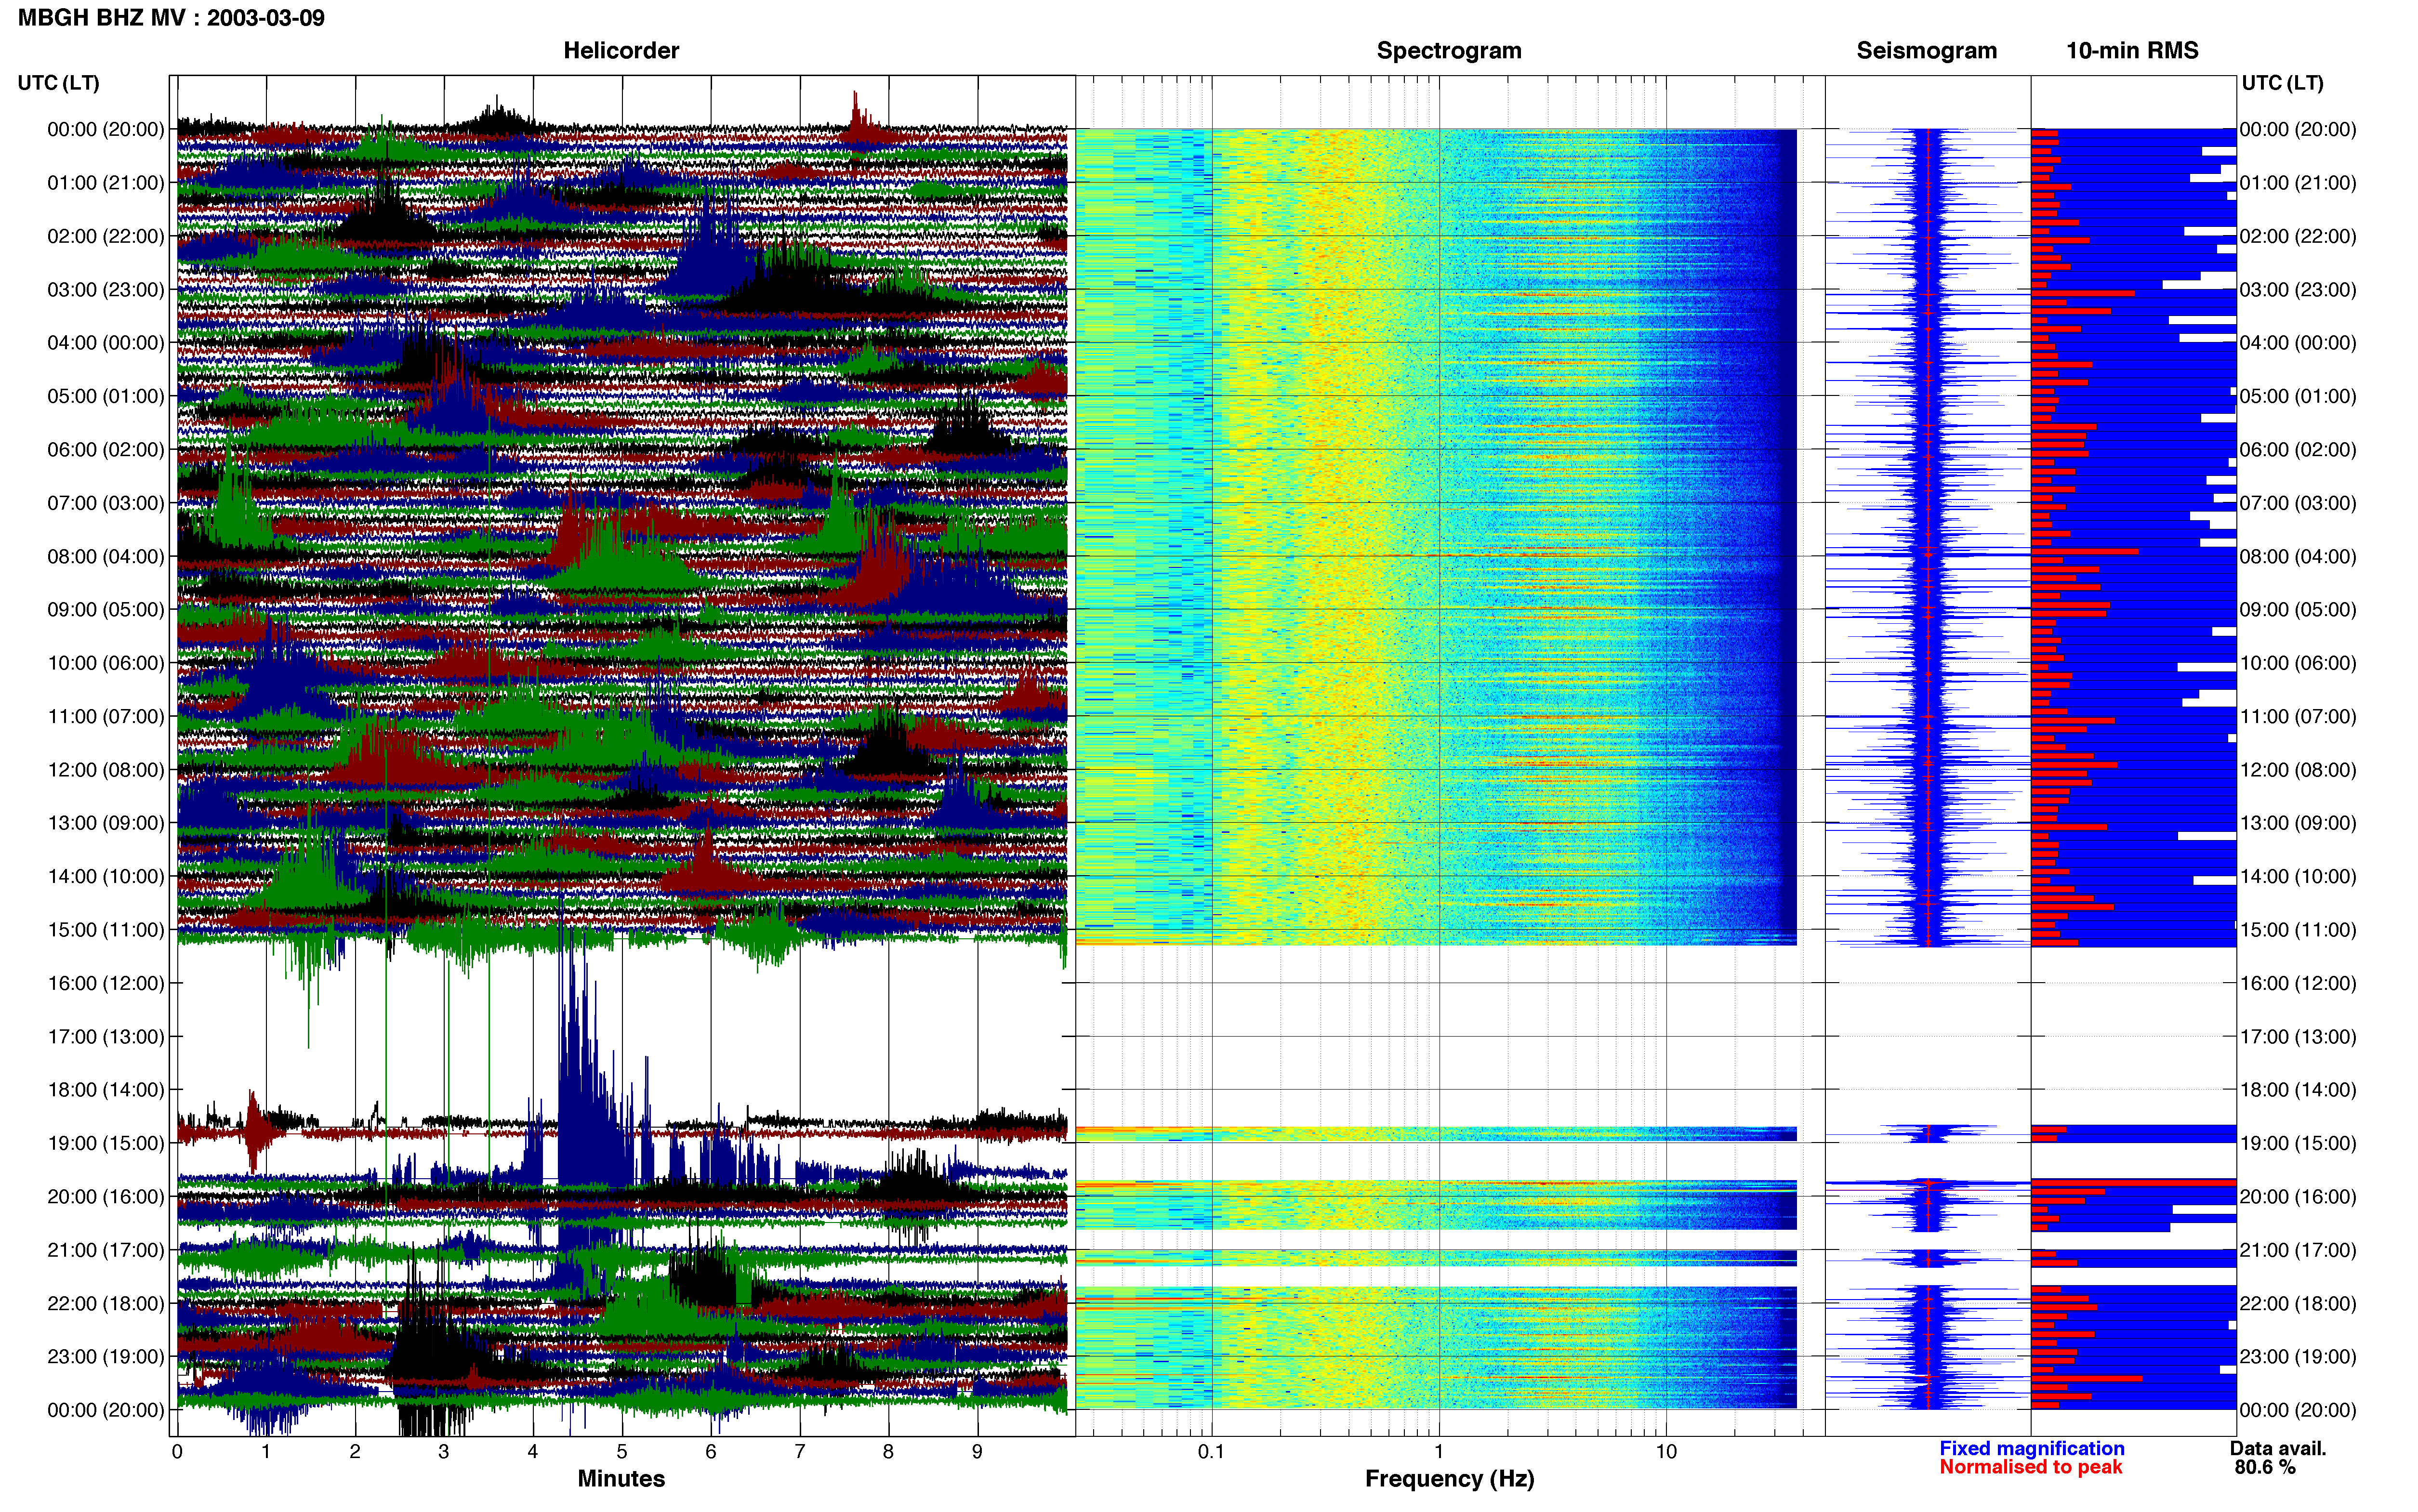Click the Seismogram panel heading
The image size is (2418, 1512).
pyautogui.click(x=1926, y=50)
